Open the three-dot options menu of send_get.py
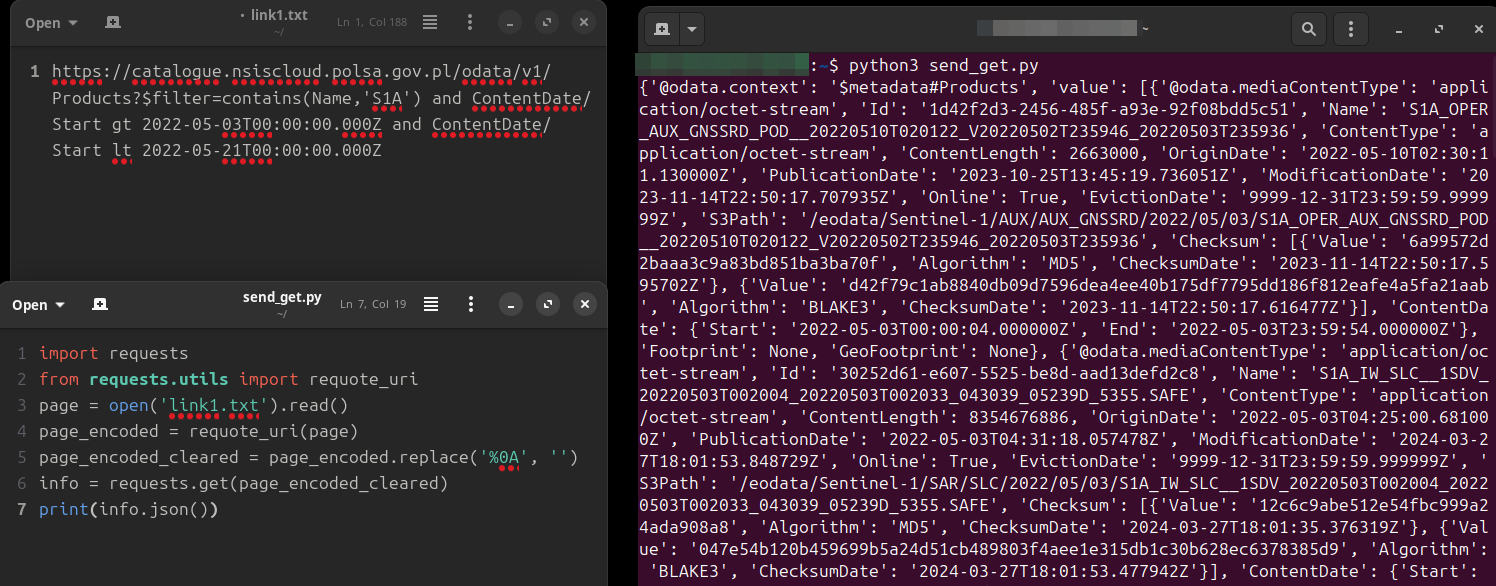 click(470, 304)
